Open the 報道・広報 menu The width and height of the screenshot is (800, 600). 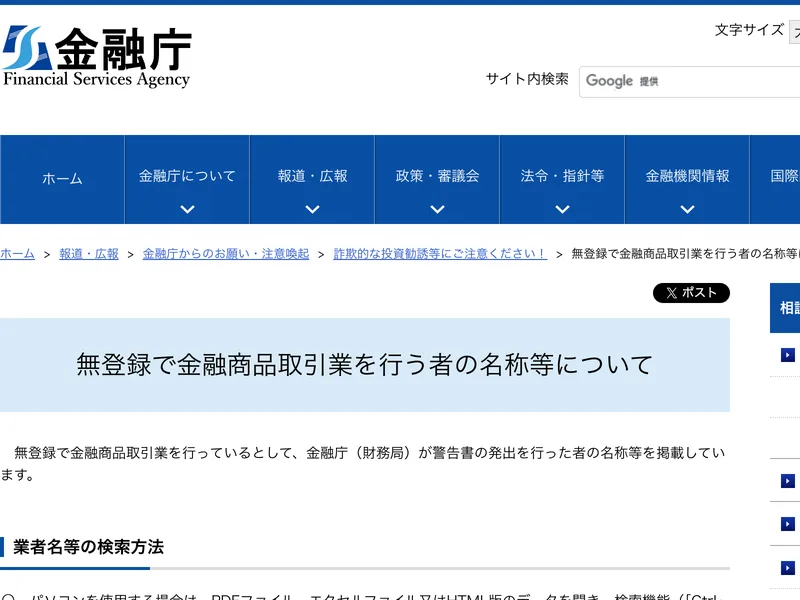(x=312, y=177)
